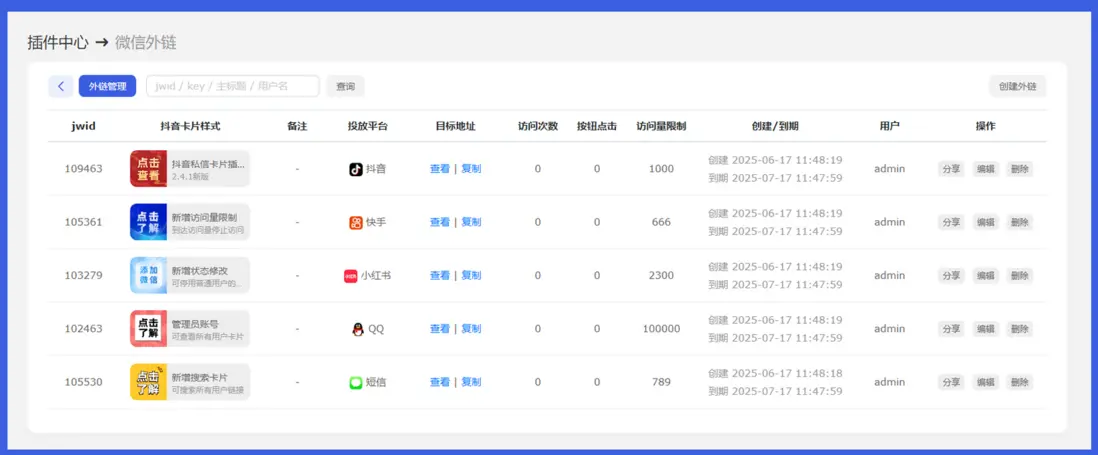This screenshot has height=455, width=1098.
Task: Click 查看 link in row 109463
Action: (x=440, y=169)
